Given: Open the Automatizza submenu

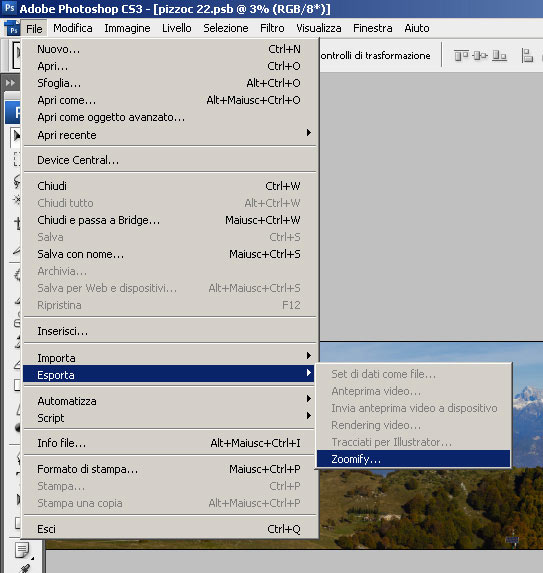Looking at the screenshot, I should coord(169,401).
